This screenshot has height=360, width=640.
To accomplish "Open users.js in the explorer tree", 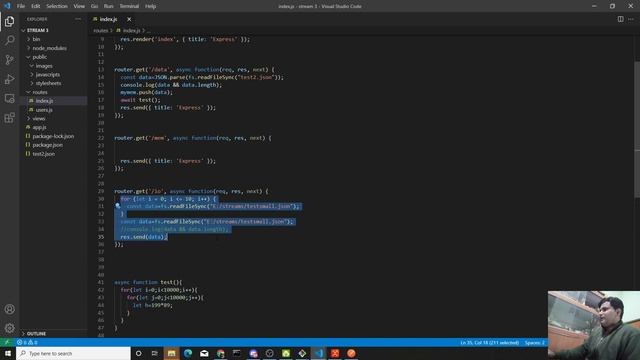I will point(44,110).
